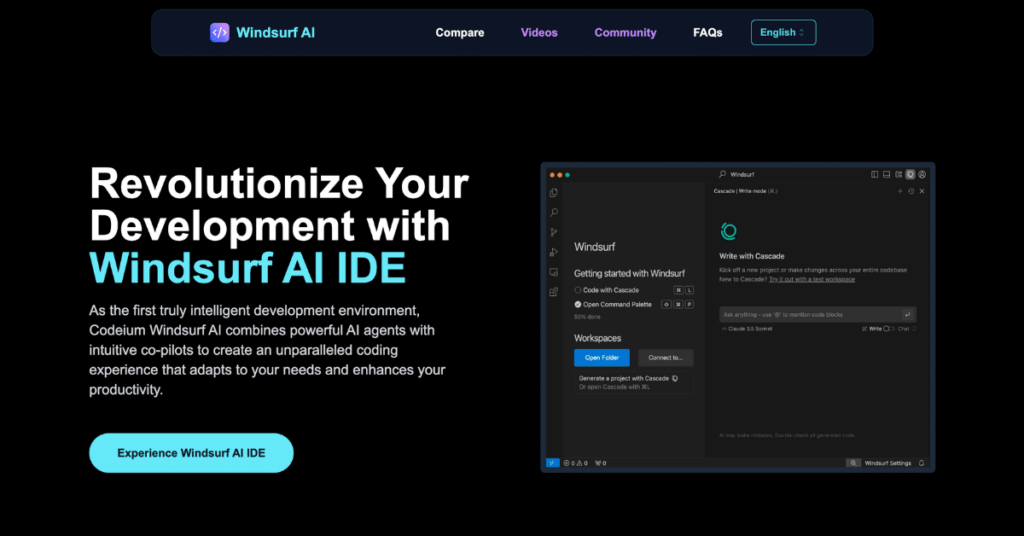The image size is (1024, 536).
Task: Click the Ask anything Cascade input field
Action: click(808, 314)
